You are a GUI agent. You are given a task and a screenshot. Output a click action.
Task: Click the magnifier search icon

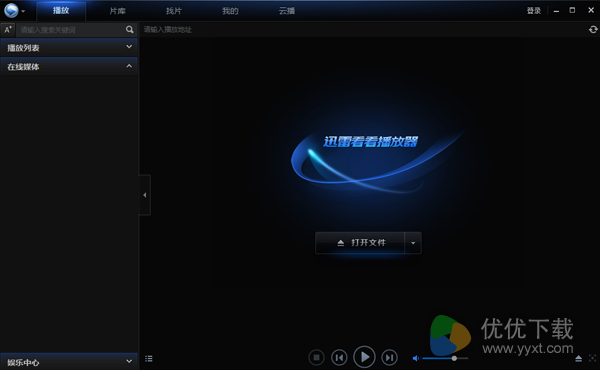[130, 29]
